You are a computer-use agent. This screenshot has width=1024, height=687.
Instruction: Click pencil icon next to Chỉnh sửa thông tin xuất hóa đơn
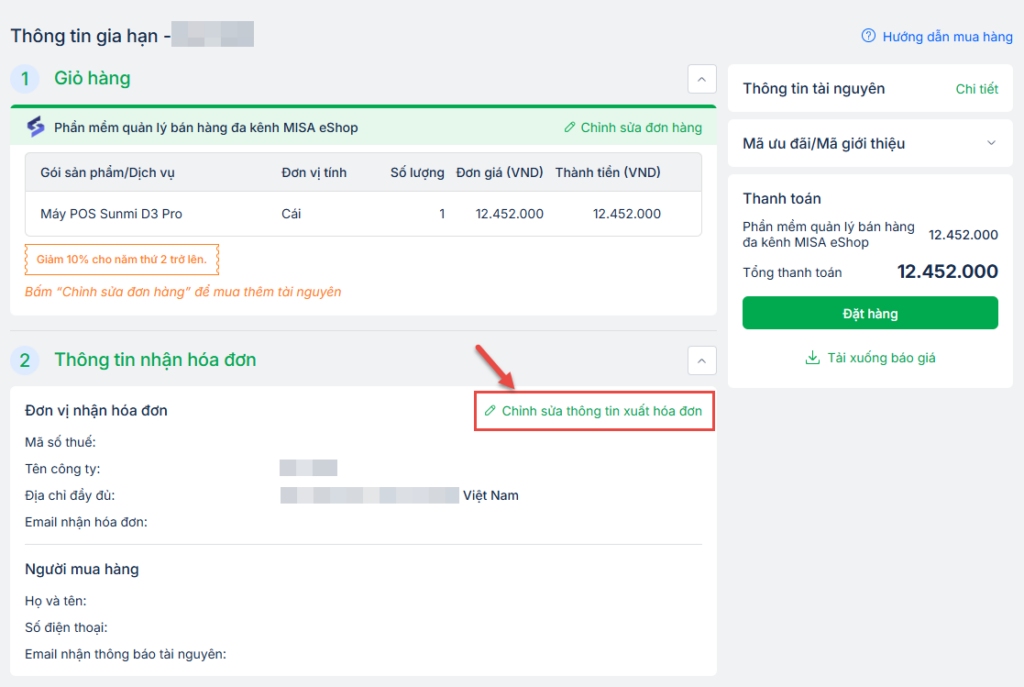pyautogui.click(x=490, y=411)
